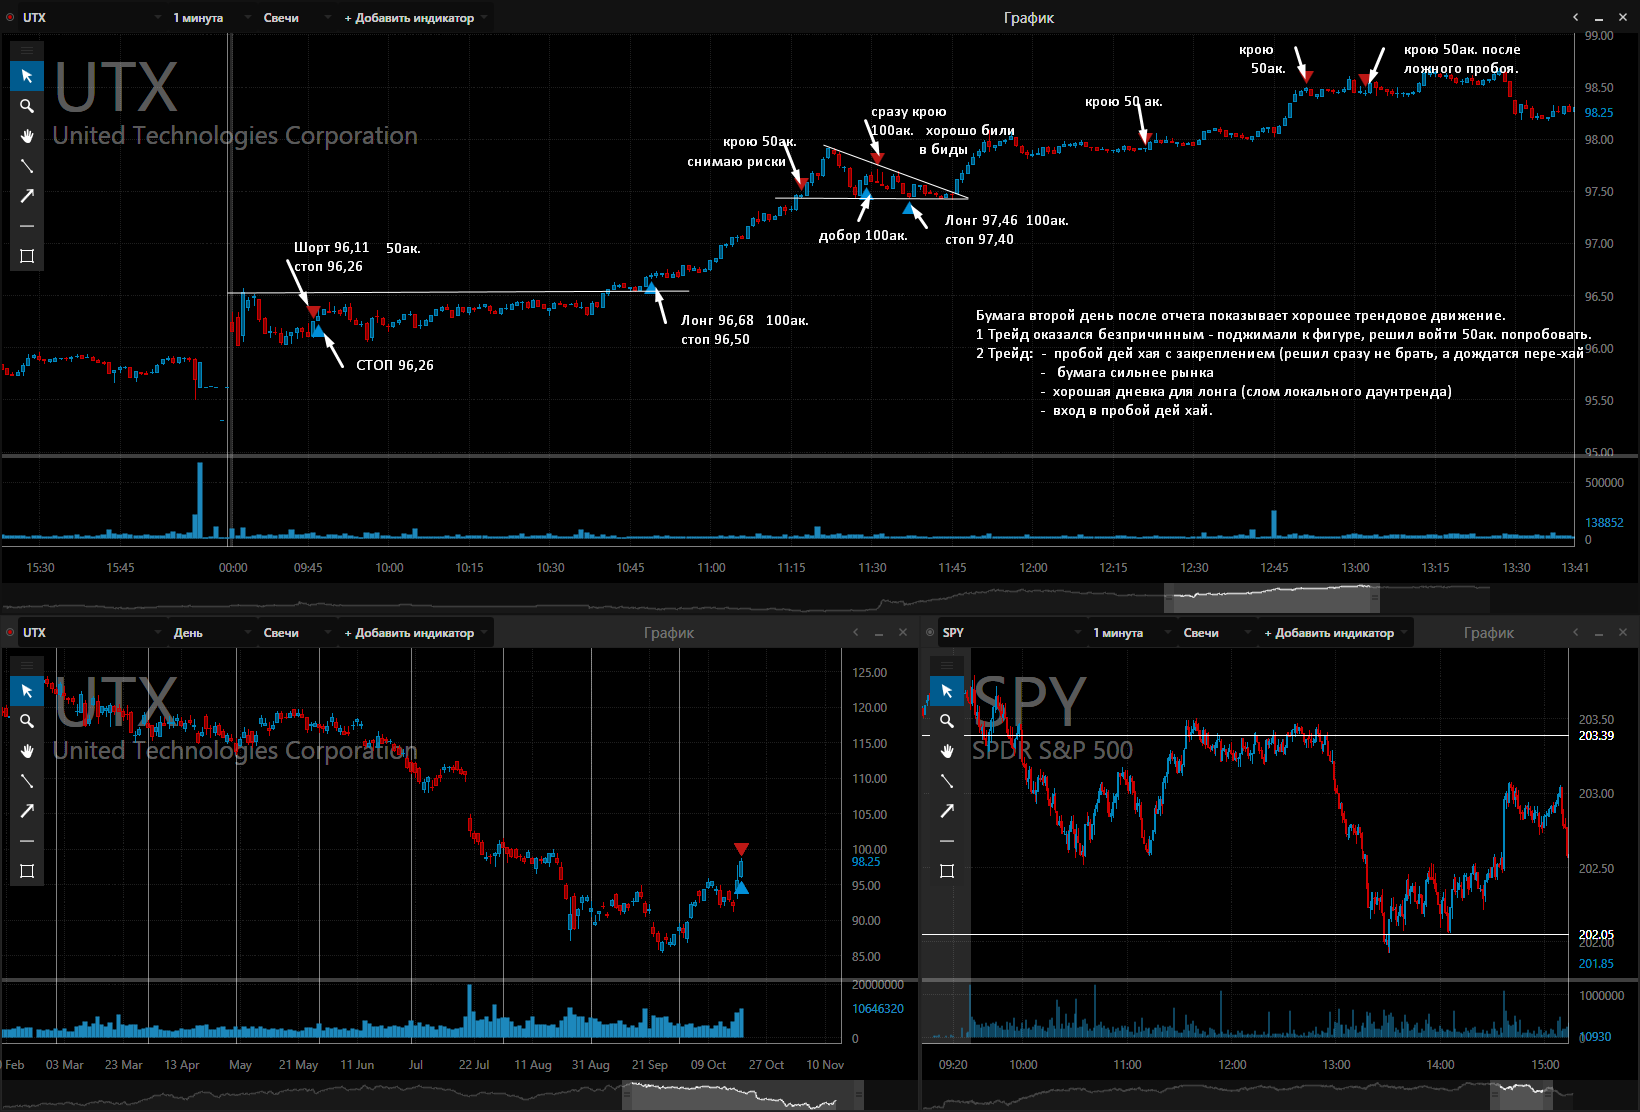This screenshot has height=1112, width=1640.
Task: Choose the diagonal line drawing tool in the top chart
Action: [x=27, y=166]
